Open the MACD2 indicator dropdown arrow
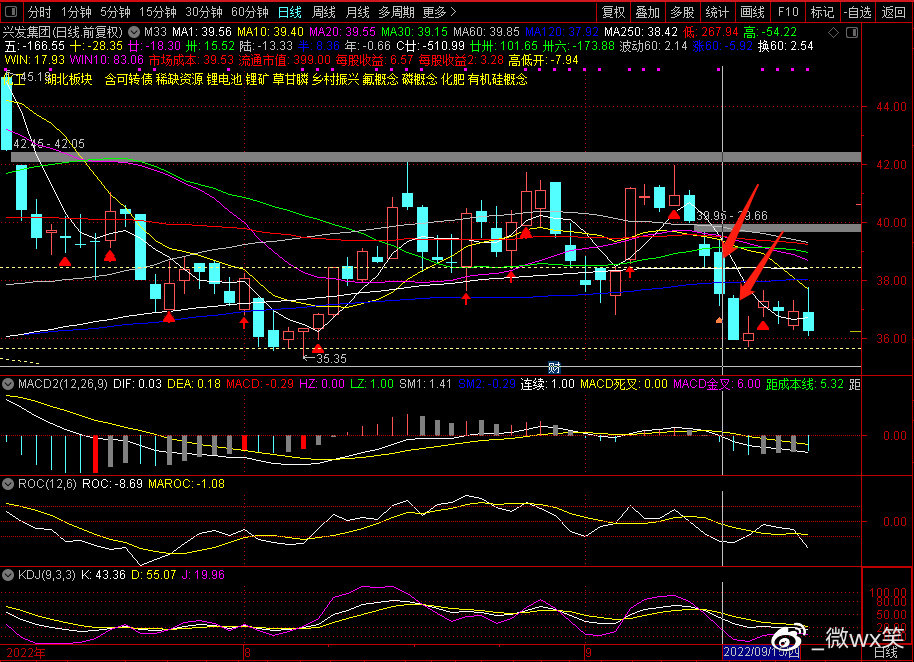The width and height of the screenshot is (914, 662). pyautogui.click(x=9, y=383)
